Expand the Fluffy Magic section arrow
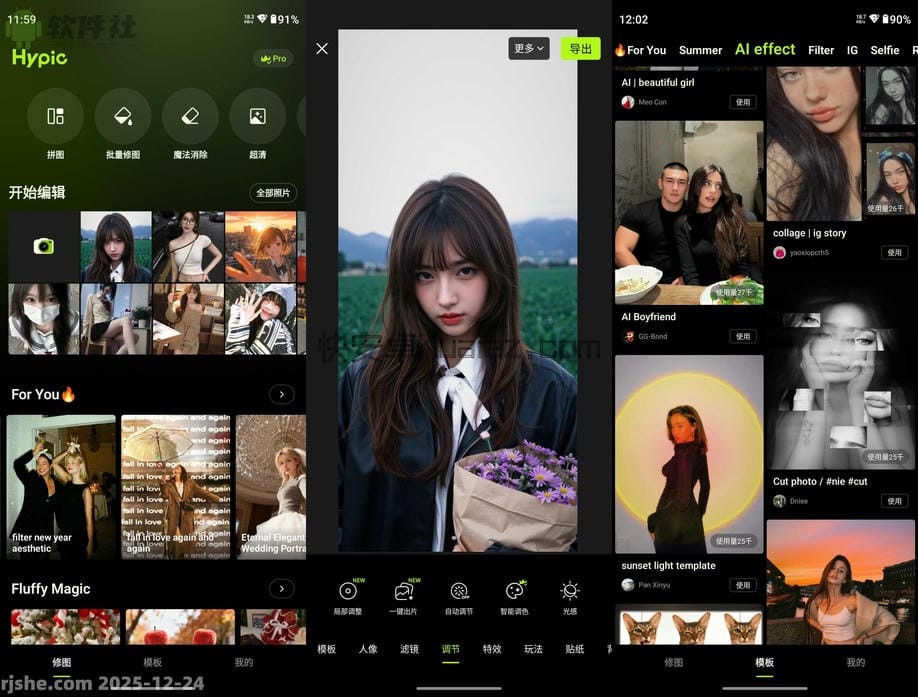 click(x=283, y=589)
